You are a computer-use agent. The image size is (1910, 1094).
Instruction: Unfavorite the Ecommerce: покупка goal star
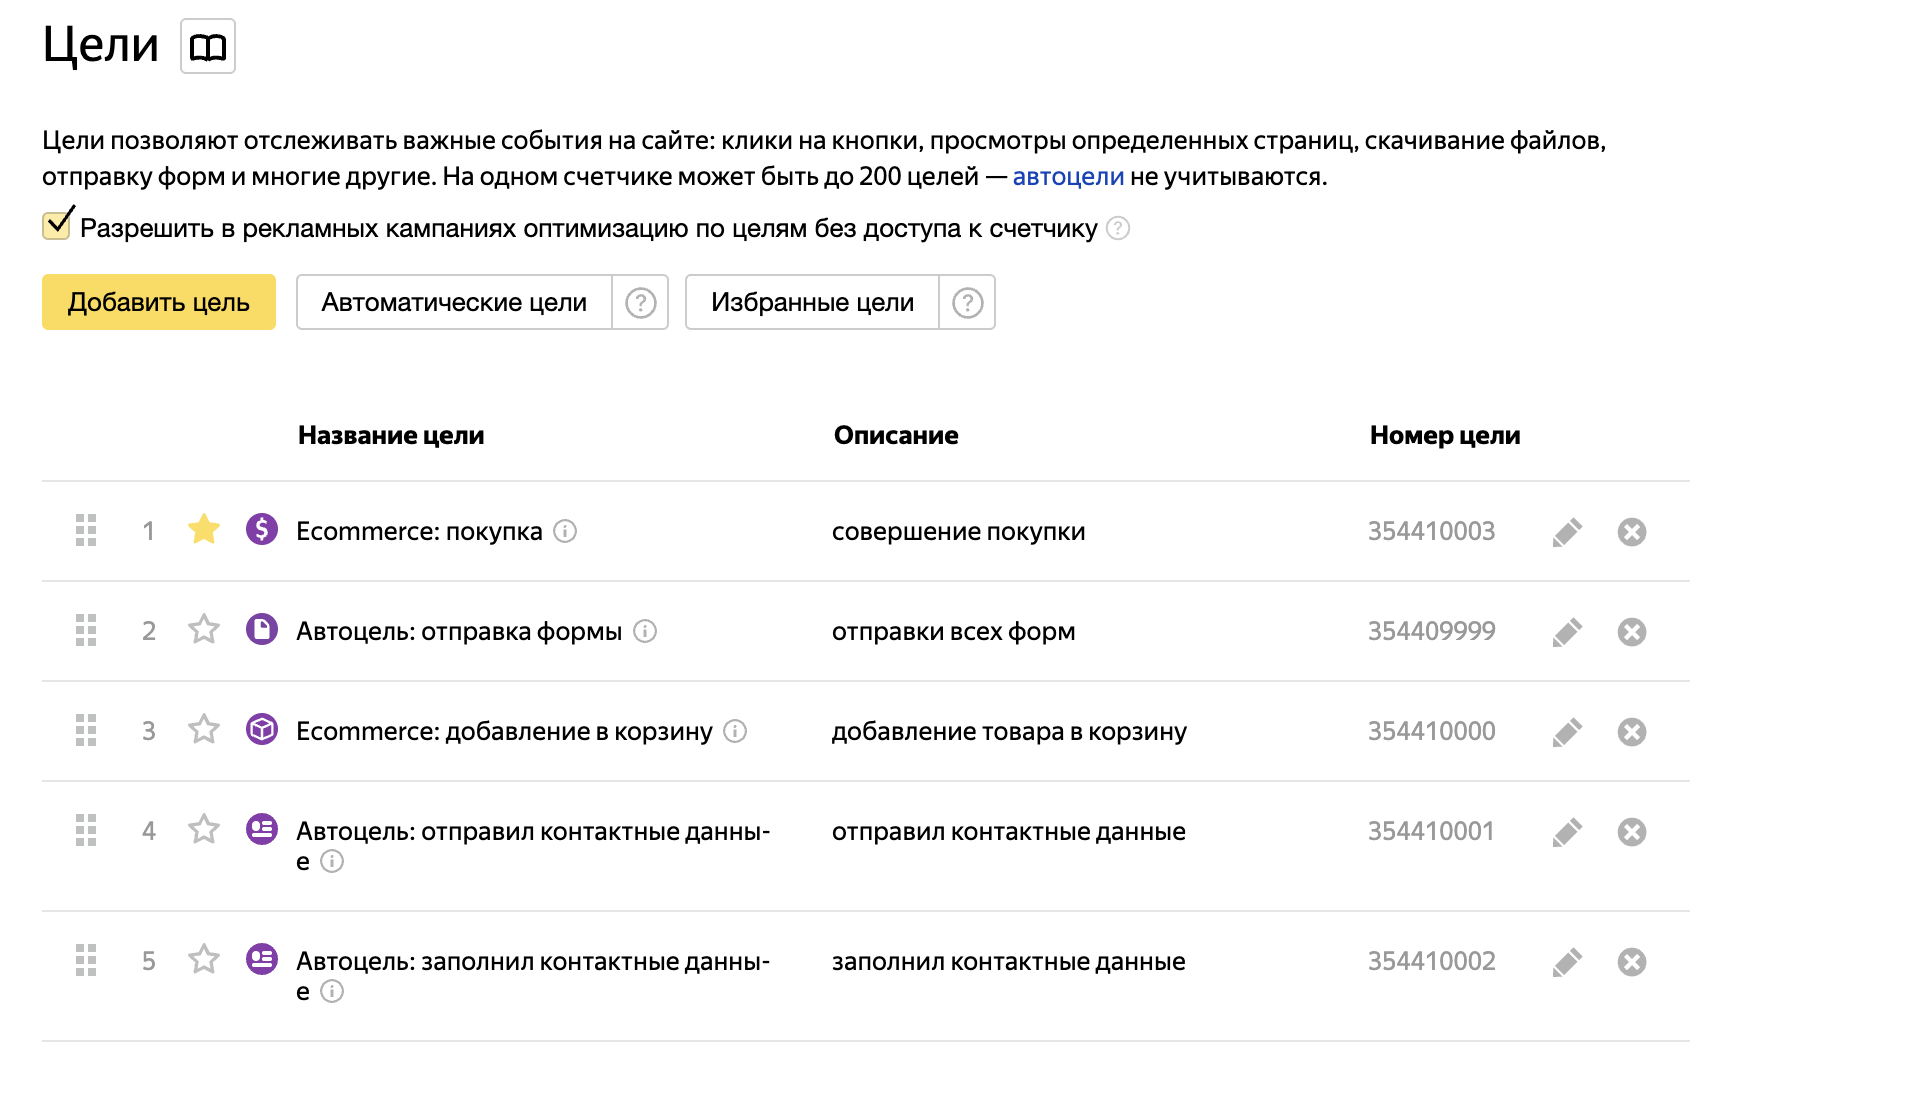pyautogui.click(x=204, y=529)
